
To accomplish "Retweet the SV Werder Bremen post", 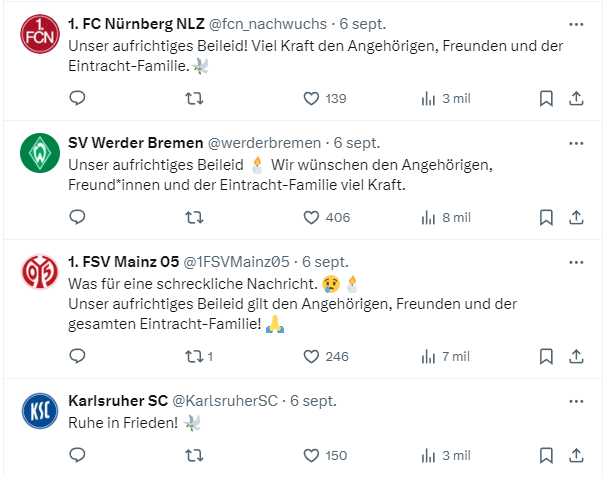I will pos(195,217).
